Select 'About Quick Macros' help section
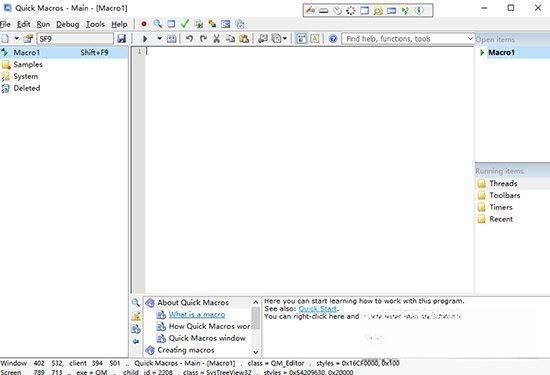This screenshot has width=550, height=375. pyautogui.click(x=193, y=302)
